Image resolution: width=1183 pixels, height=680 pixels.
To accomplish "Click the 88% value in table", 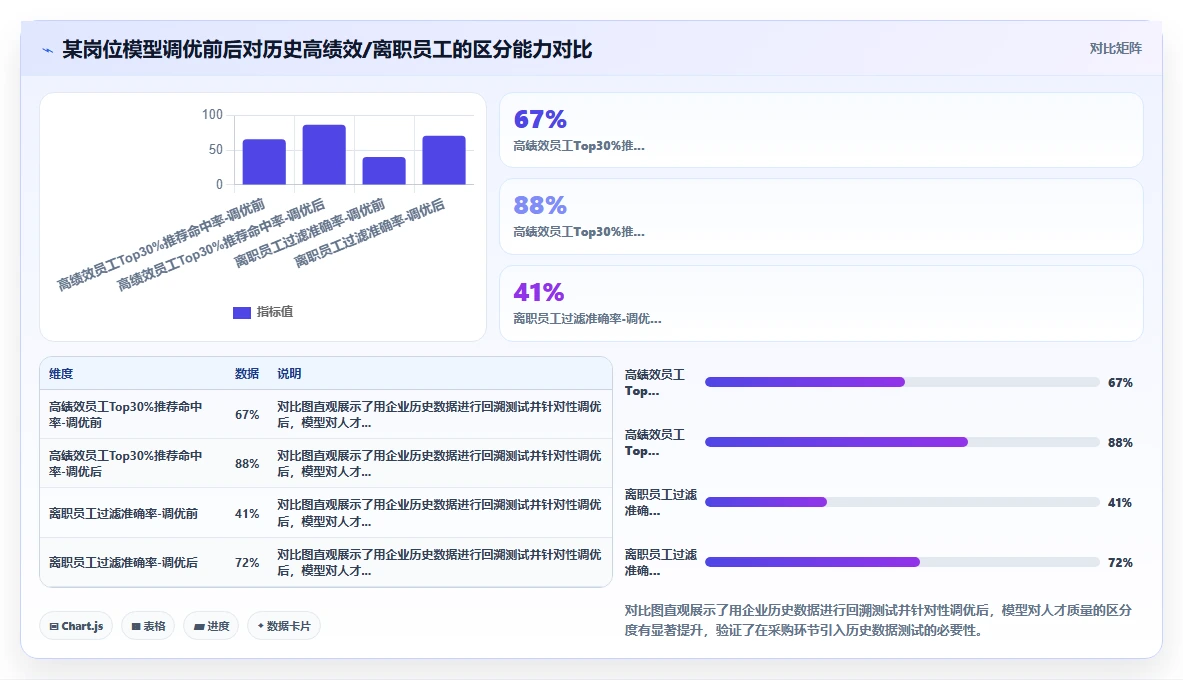I will click(x=247, y=463).
